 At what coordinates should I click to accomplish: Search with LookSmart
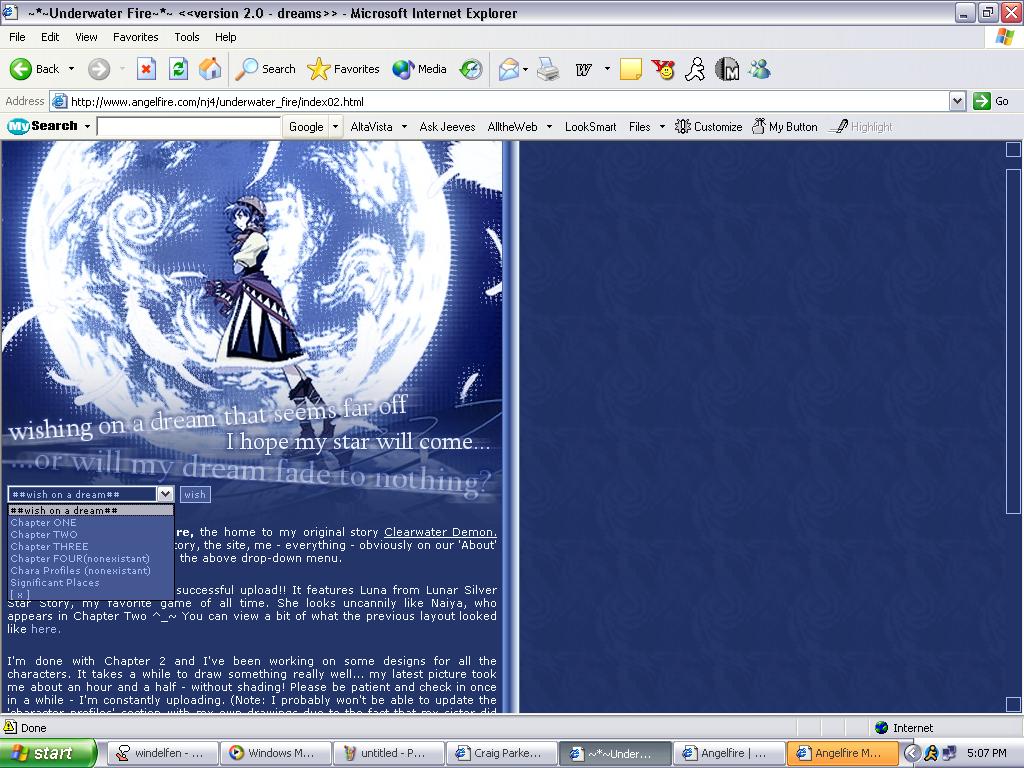[x=590, y=127]
